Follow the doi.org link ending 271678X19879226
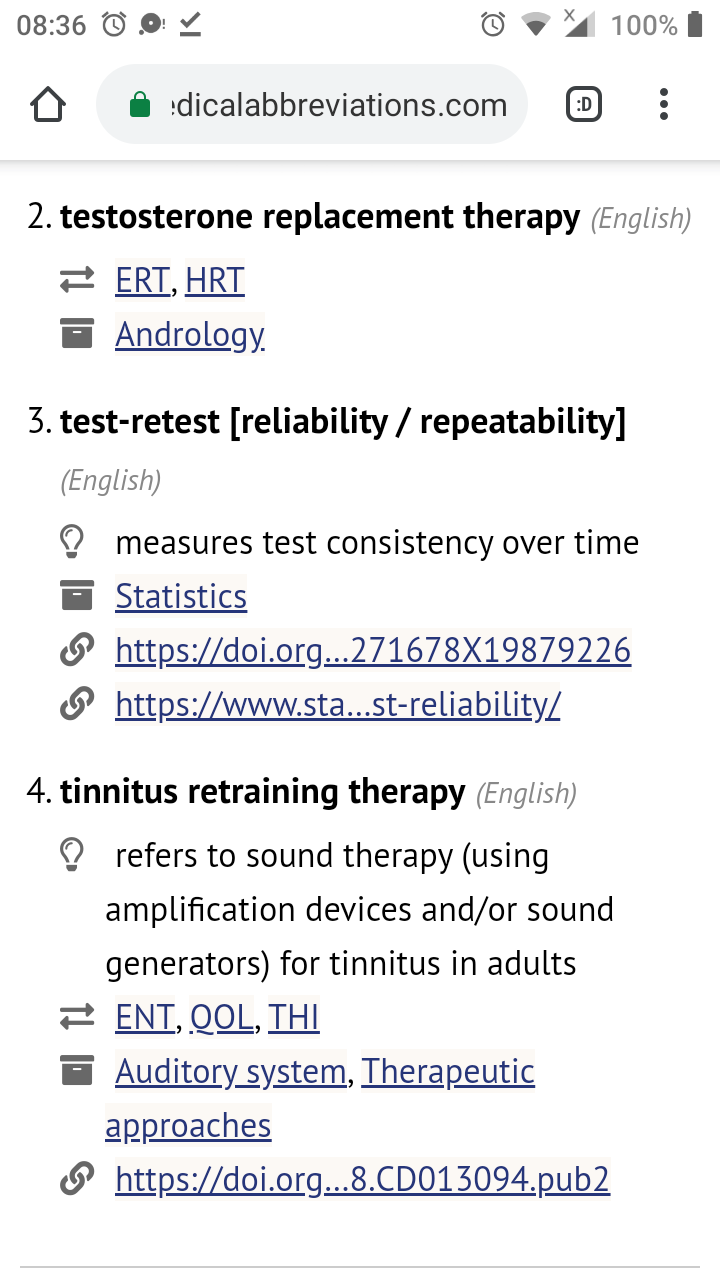 pos(373,651)
